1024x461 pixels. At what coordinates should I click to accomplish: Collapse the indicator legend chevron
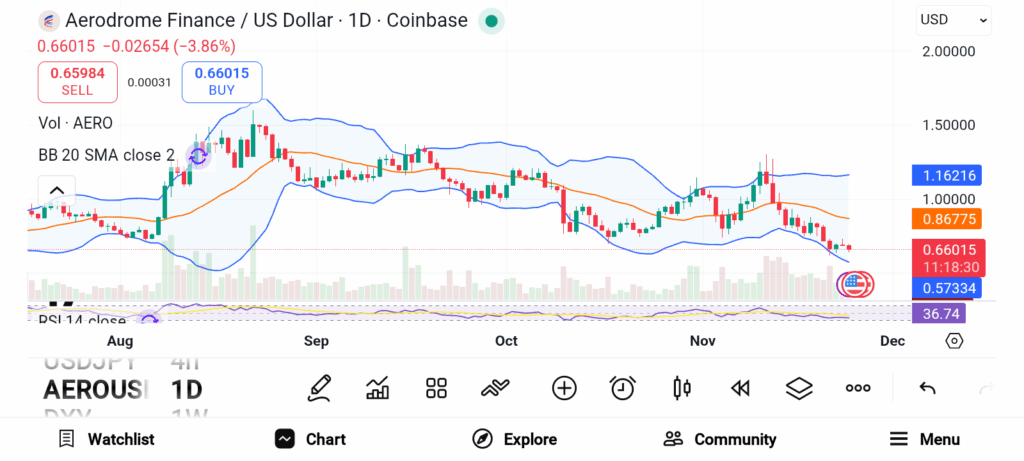pos(56,191)
